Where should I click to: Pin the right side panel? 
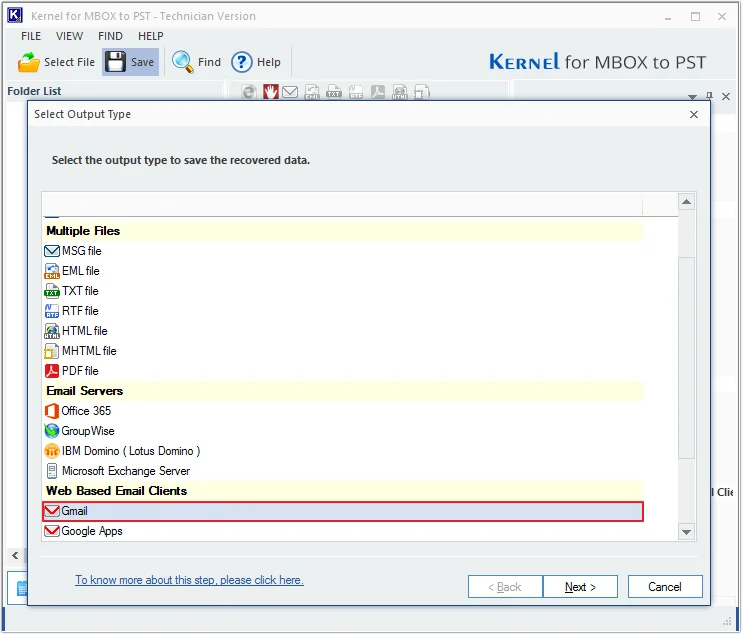709,96
